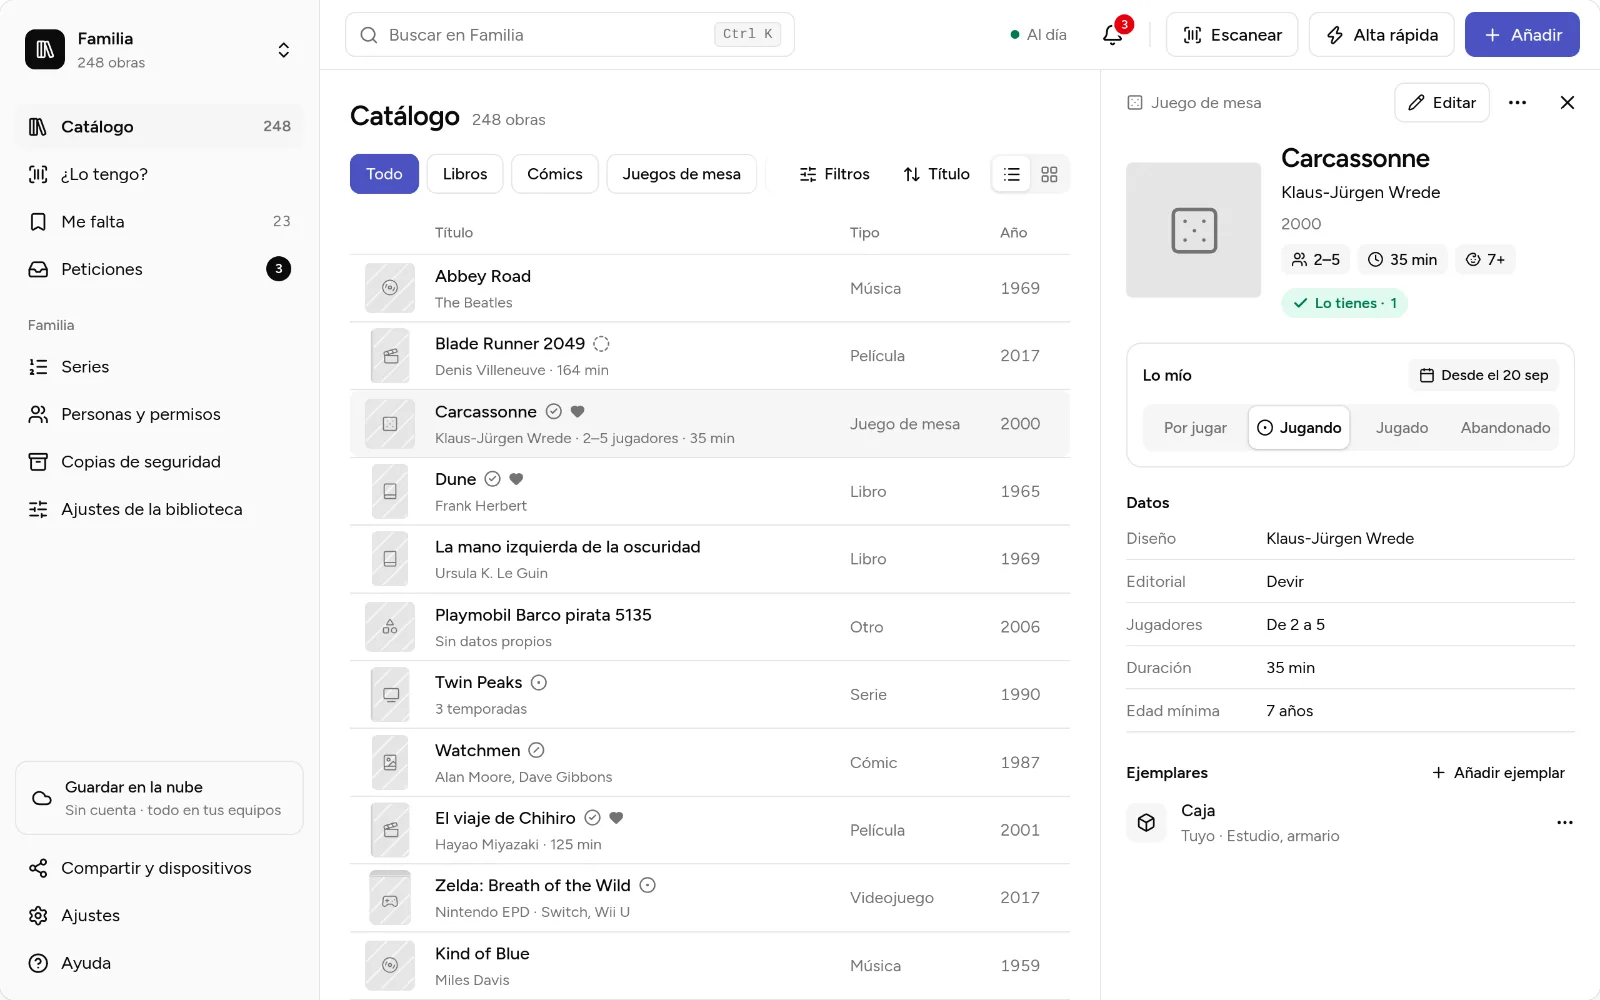Filter the catalog by Cómics
1600x1000 pixels.
[x=555, y=174]
